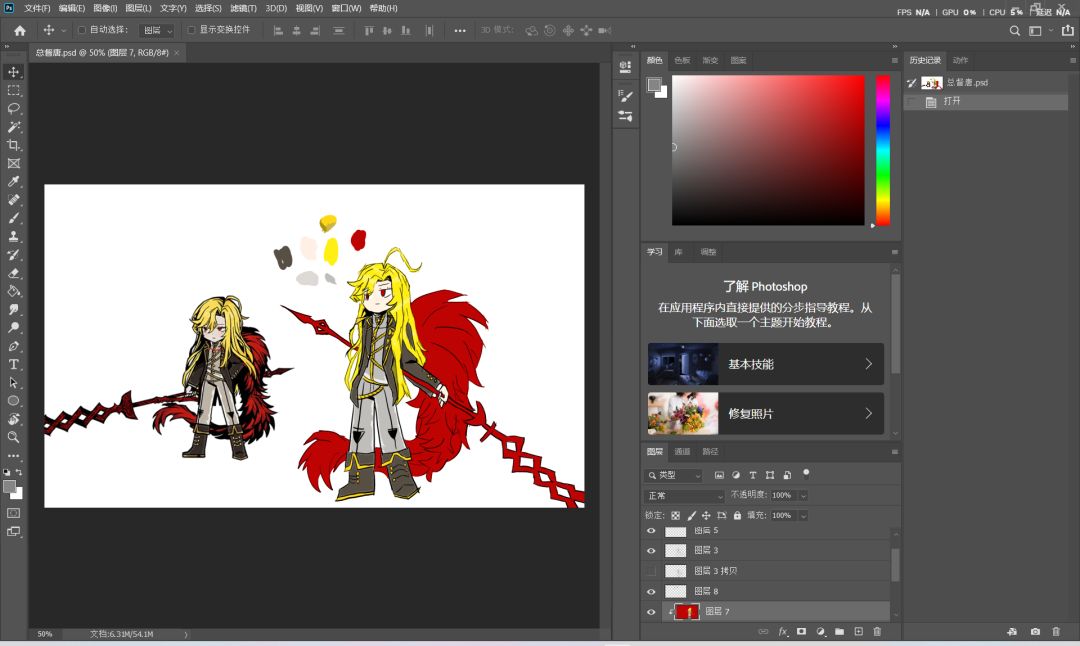Open the 填充 fill slider arrow
1080x646 pixels.
point(803,515)
